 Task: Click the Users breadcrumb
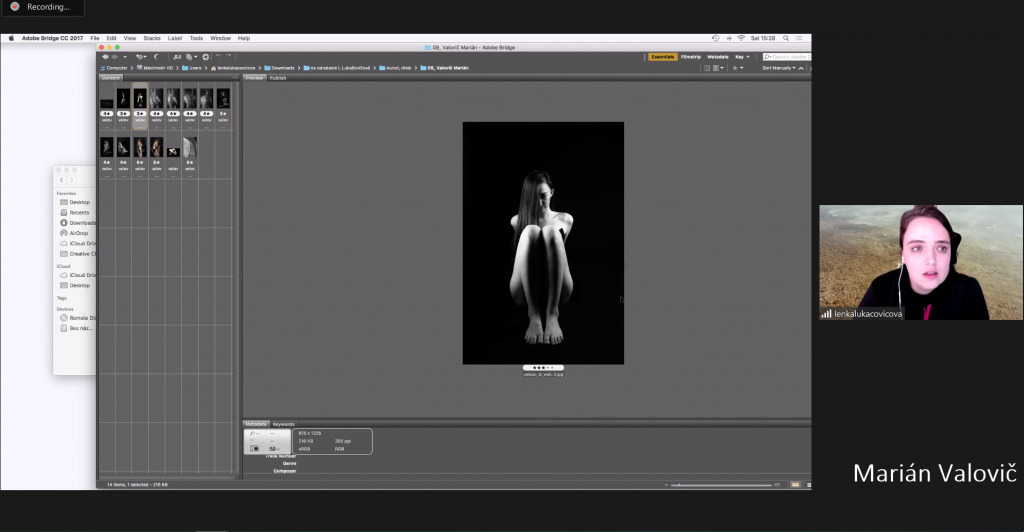pos(191,68)
